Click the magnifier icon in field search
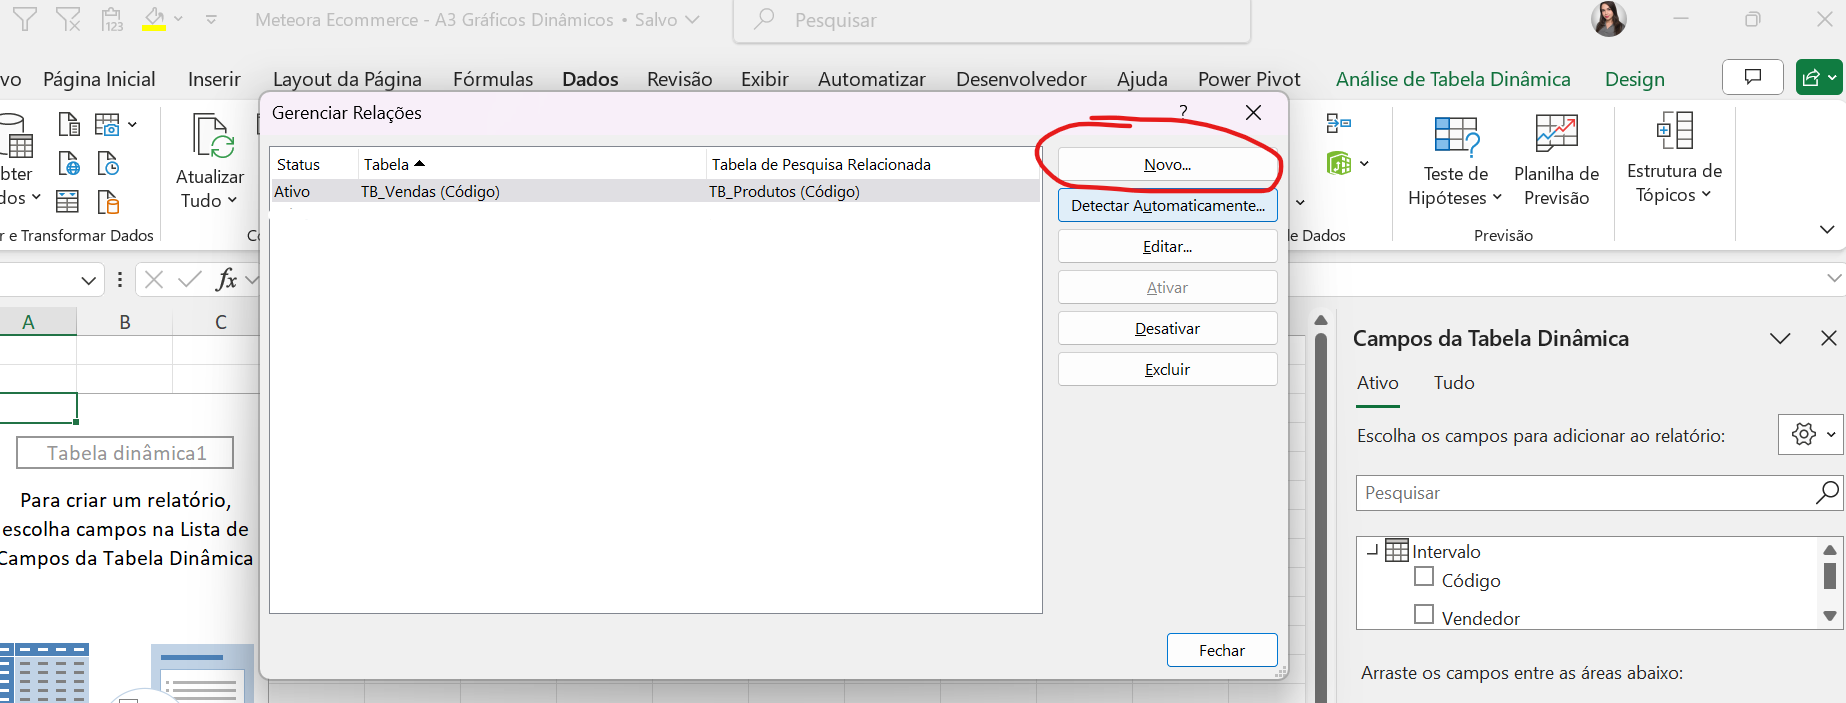This screenshot has height=703, width=1846. tap(1827, 492)
